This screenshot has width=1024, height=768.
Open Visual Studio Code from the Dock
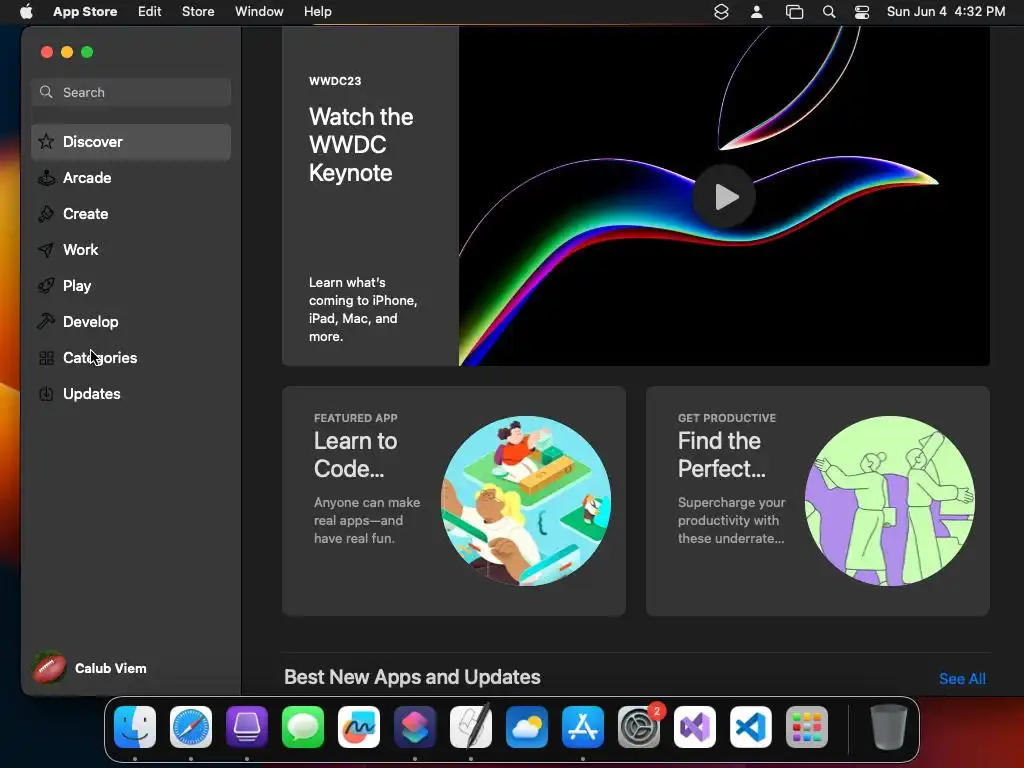pos(751,727)
